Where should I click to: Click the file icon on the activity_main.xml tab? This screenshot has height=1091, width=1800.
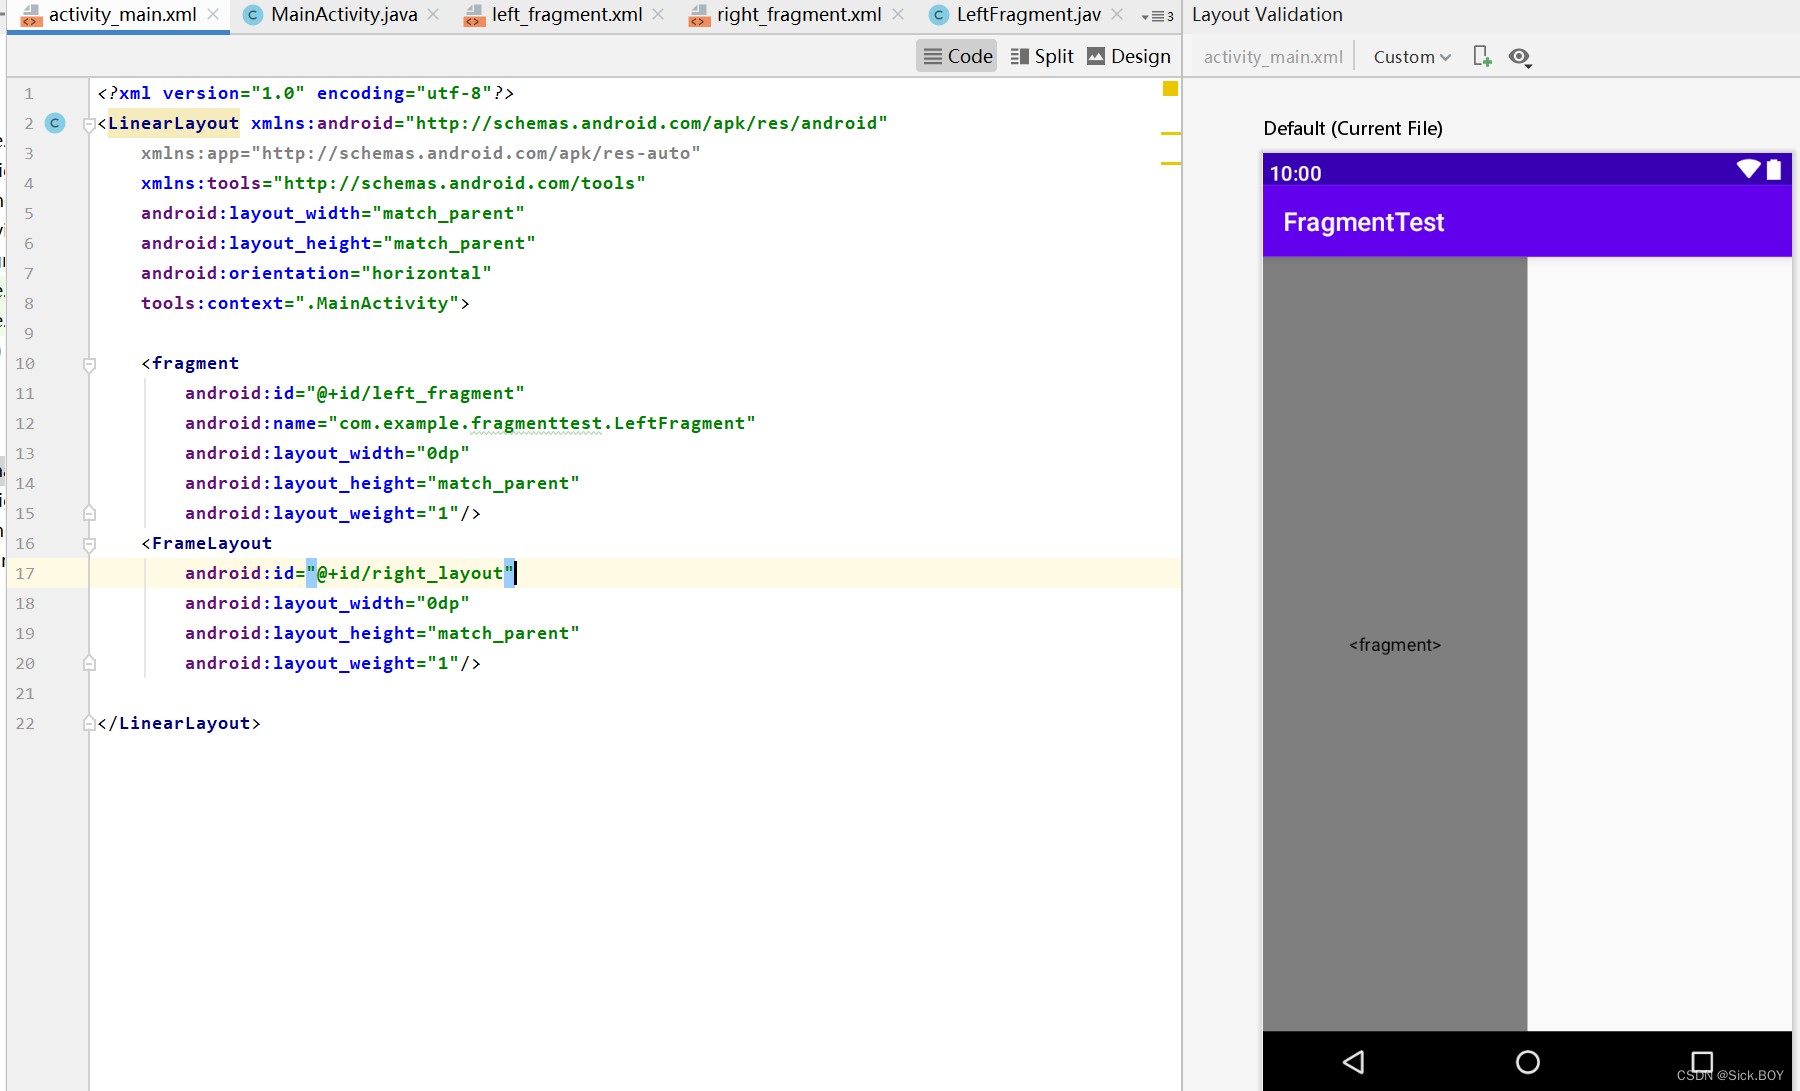click(x=31, y=15)
